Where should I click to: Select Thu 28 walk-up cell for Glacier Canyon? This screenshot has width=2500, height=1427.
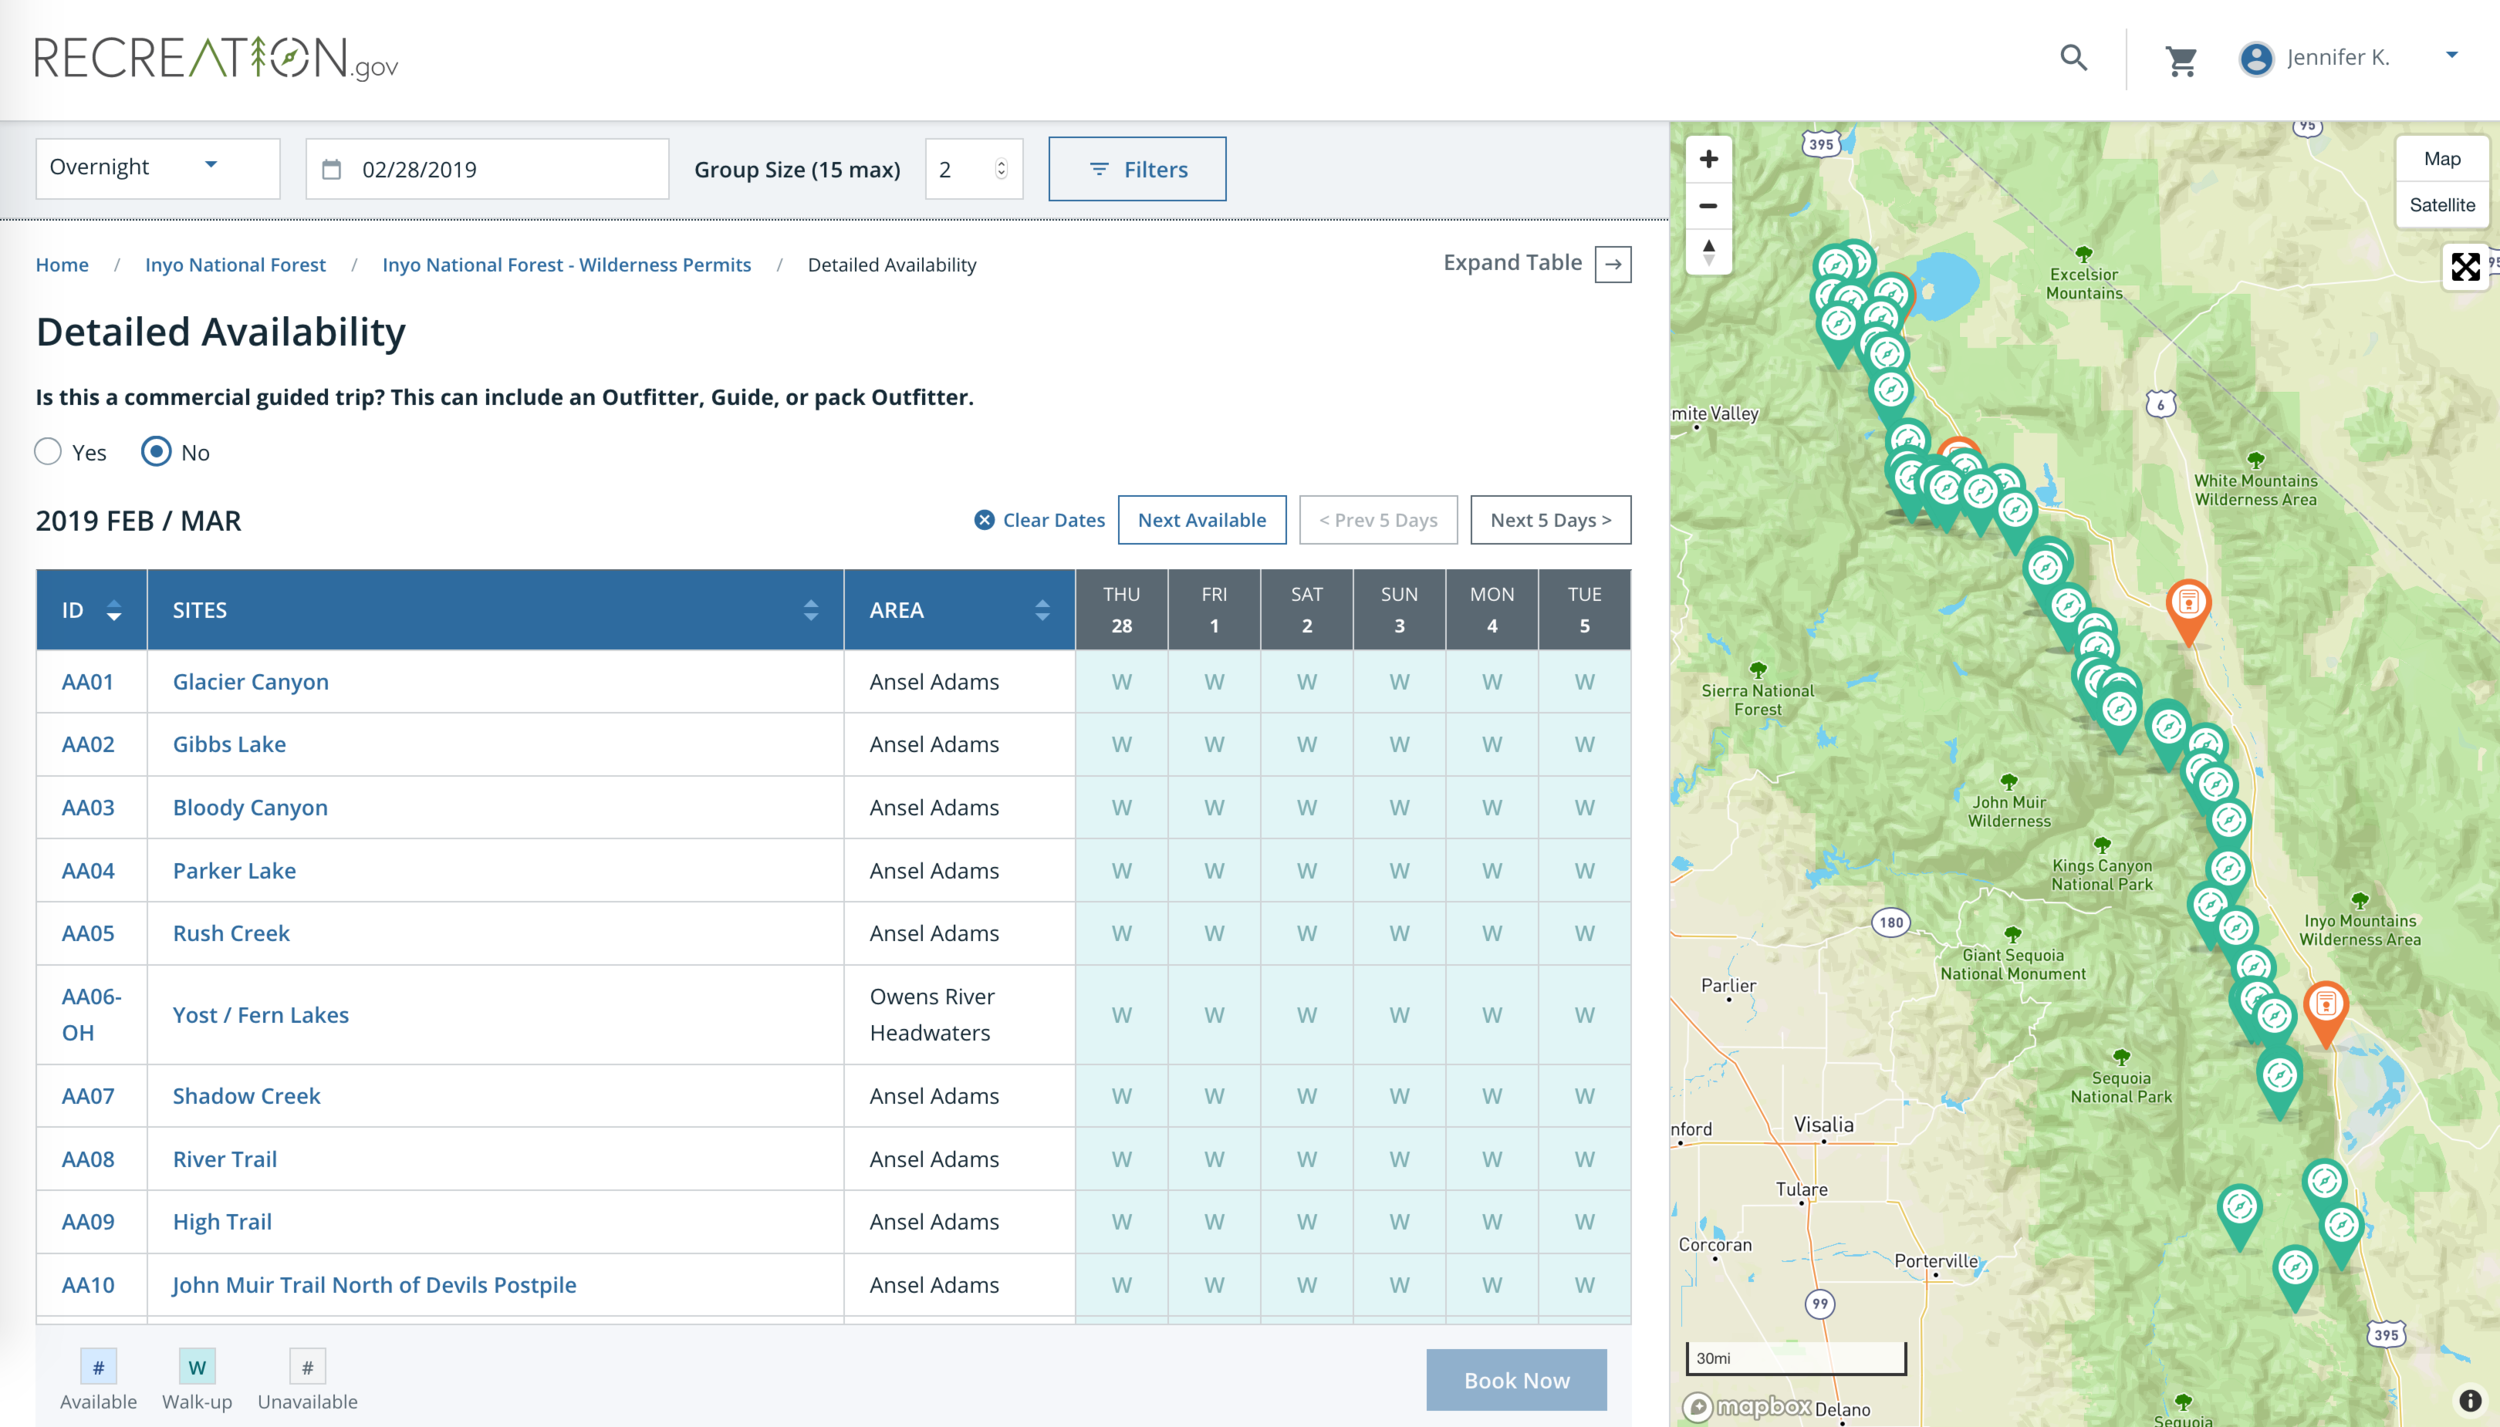1121,682
